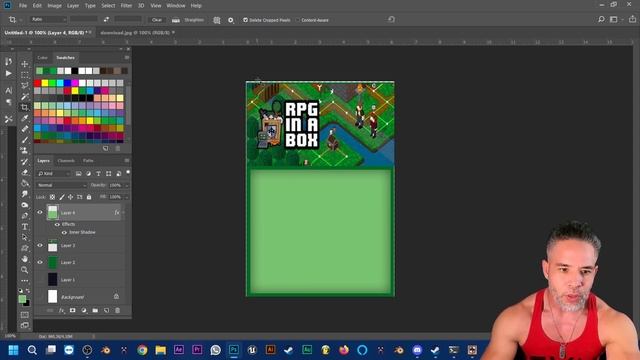Select the Pen tool
Screen dimensions: 640x360
point(24,216)
